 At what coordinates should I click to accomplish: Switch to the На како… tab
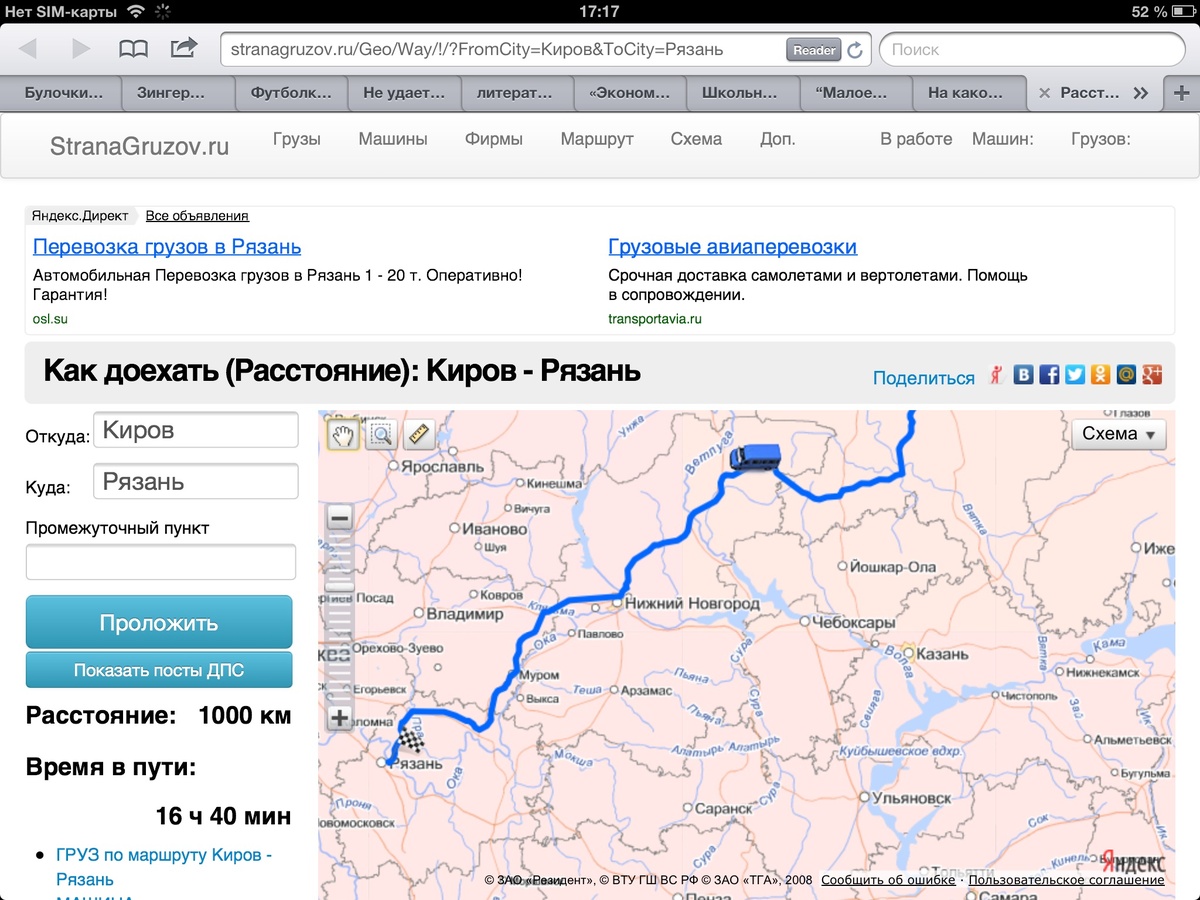pos(969,93)
